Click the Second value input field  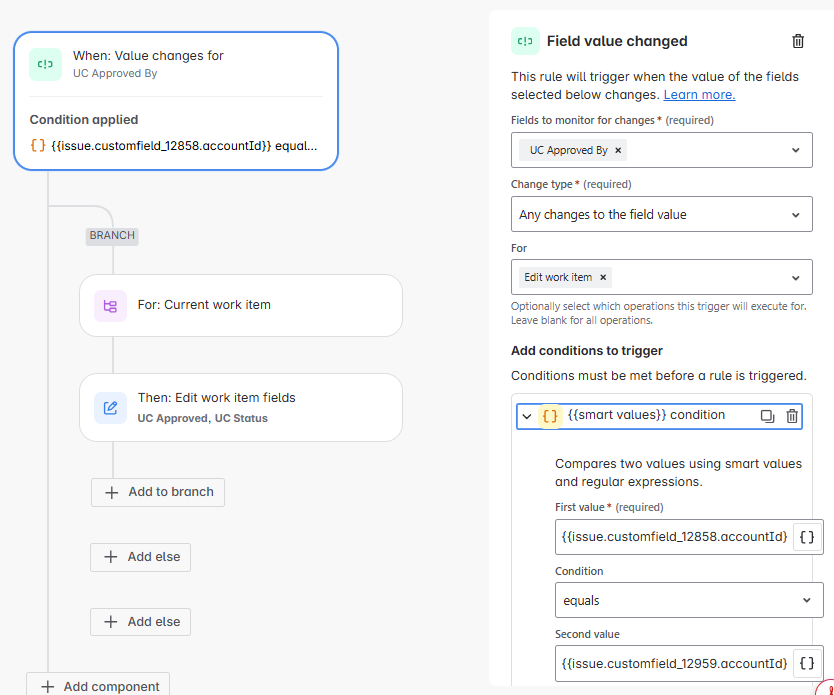674,663
